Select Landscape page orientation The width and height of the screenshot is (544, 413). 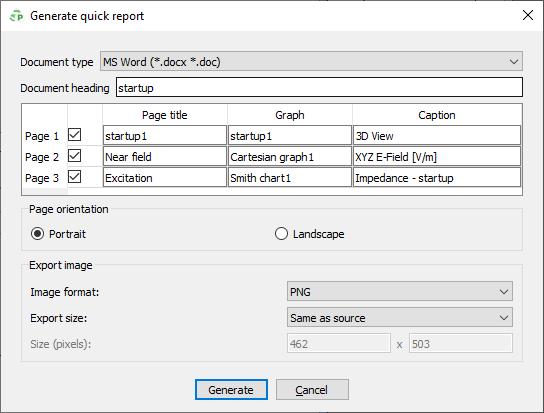pyautogui.click(x=281, y=234)
